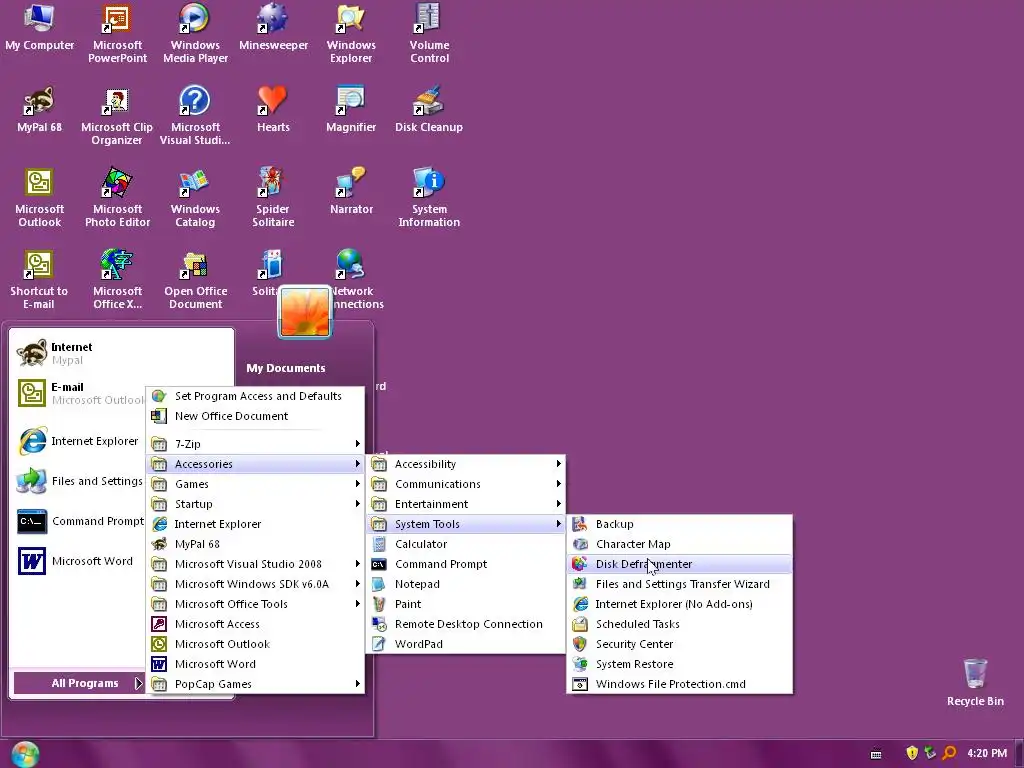This screenshot has height=768, width=1024.
Task: Click the magnifier search tray icon
Action: tap(949, 753)
